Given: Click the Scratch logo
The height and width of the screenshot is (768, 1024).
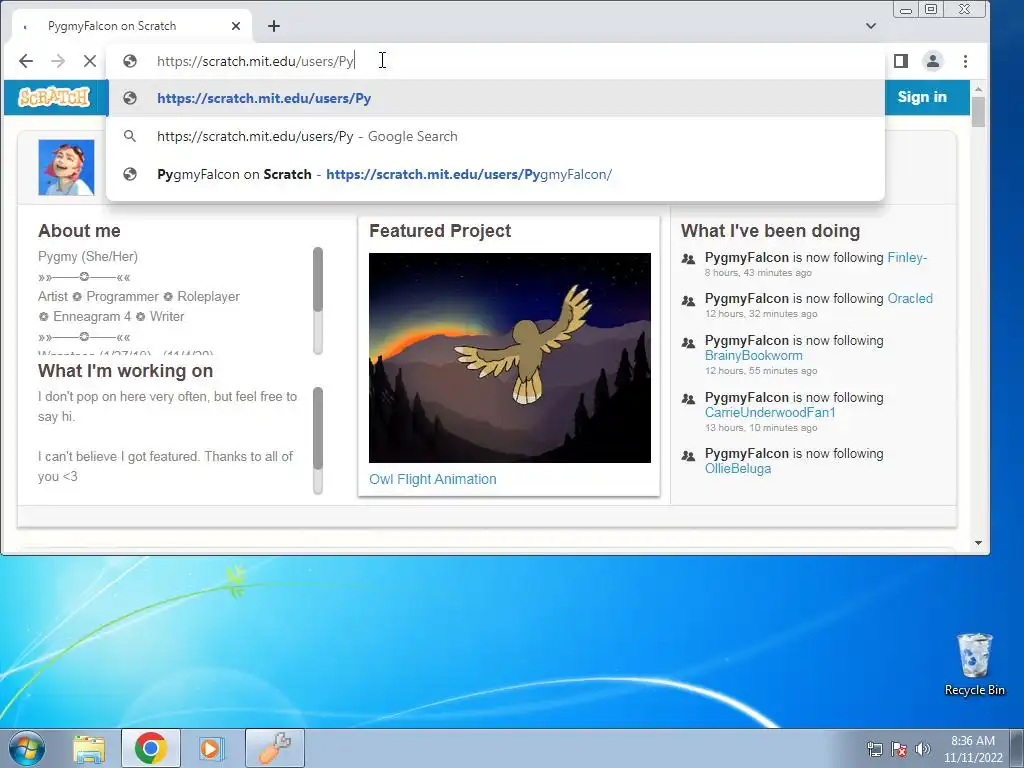Looking at the screenshot, I should (54, 97).
